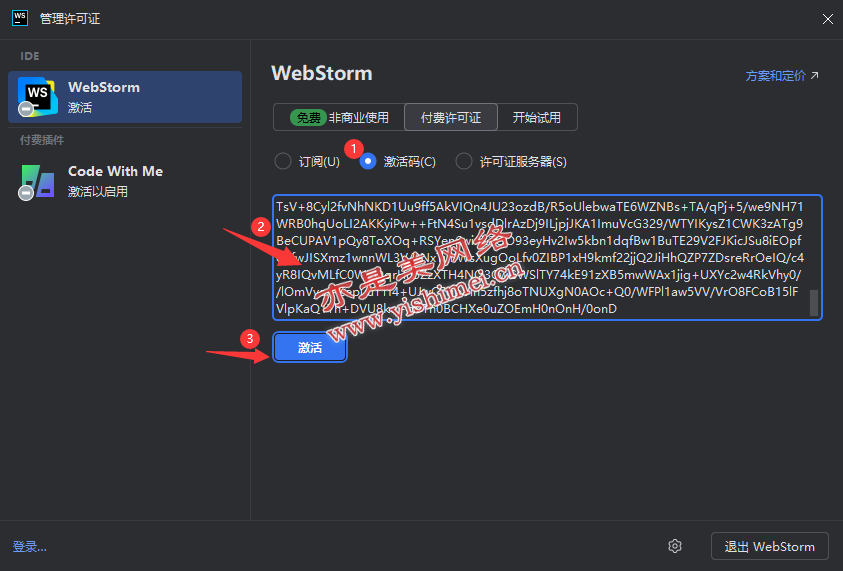Viewport: 843px width, 571px height.
Task: Open the settings gear icon
Action: (x=675, y=546)
